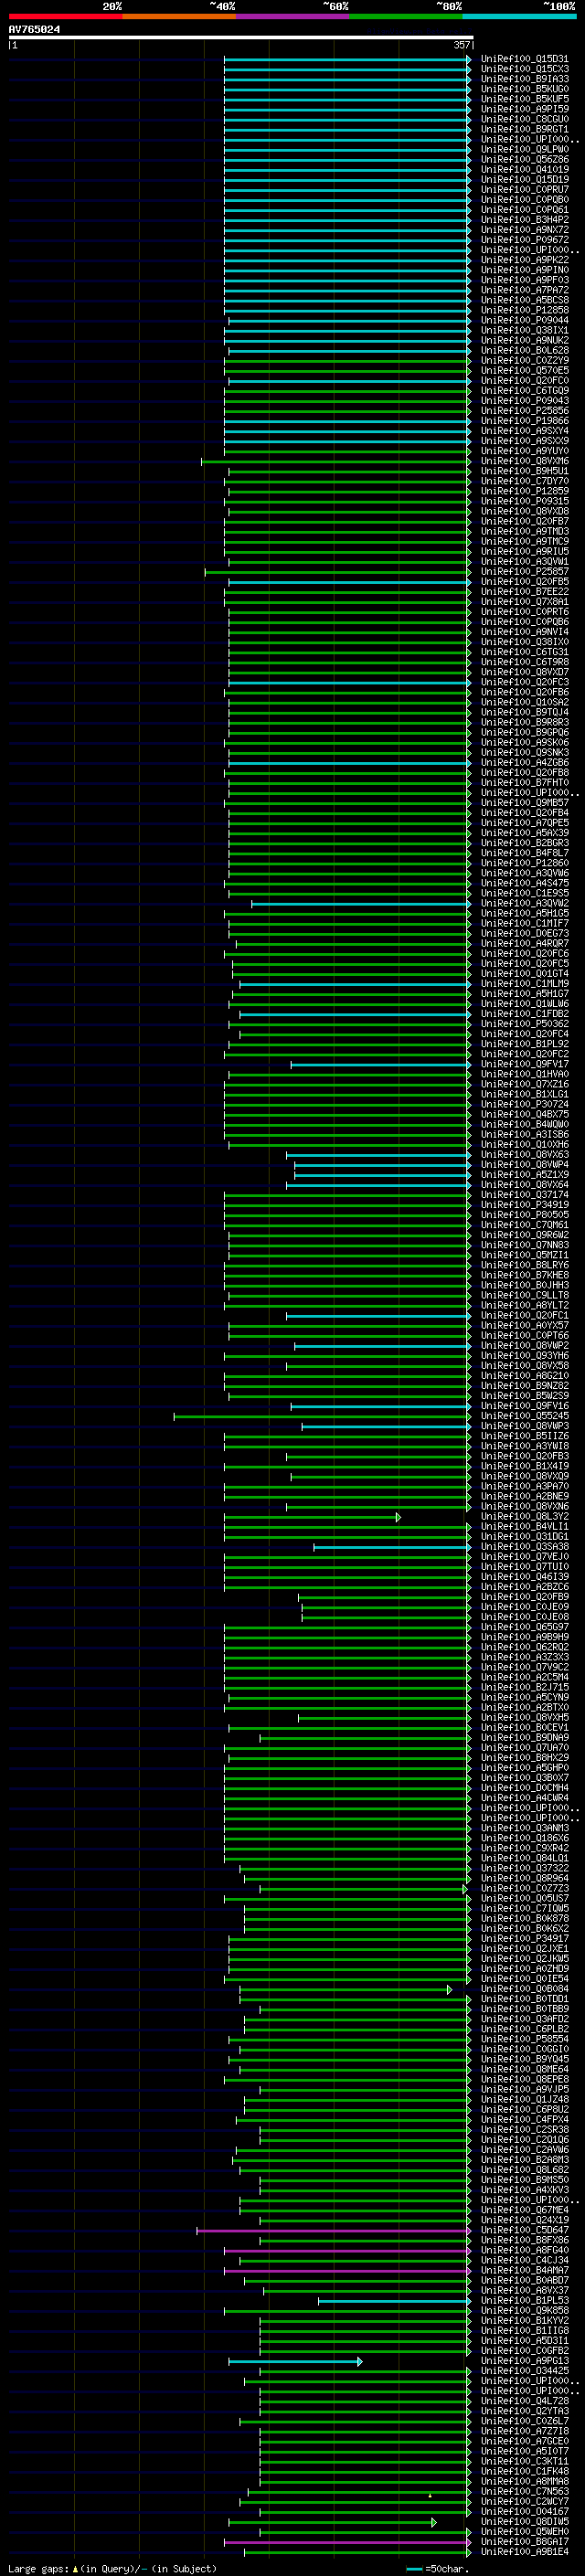Select the UniRef100_Q56Z86 label
Viewport: 585px width, 2576px height.
[524, 160]
